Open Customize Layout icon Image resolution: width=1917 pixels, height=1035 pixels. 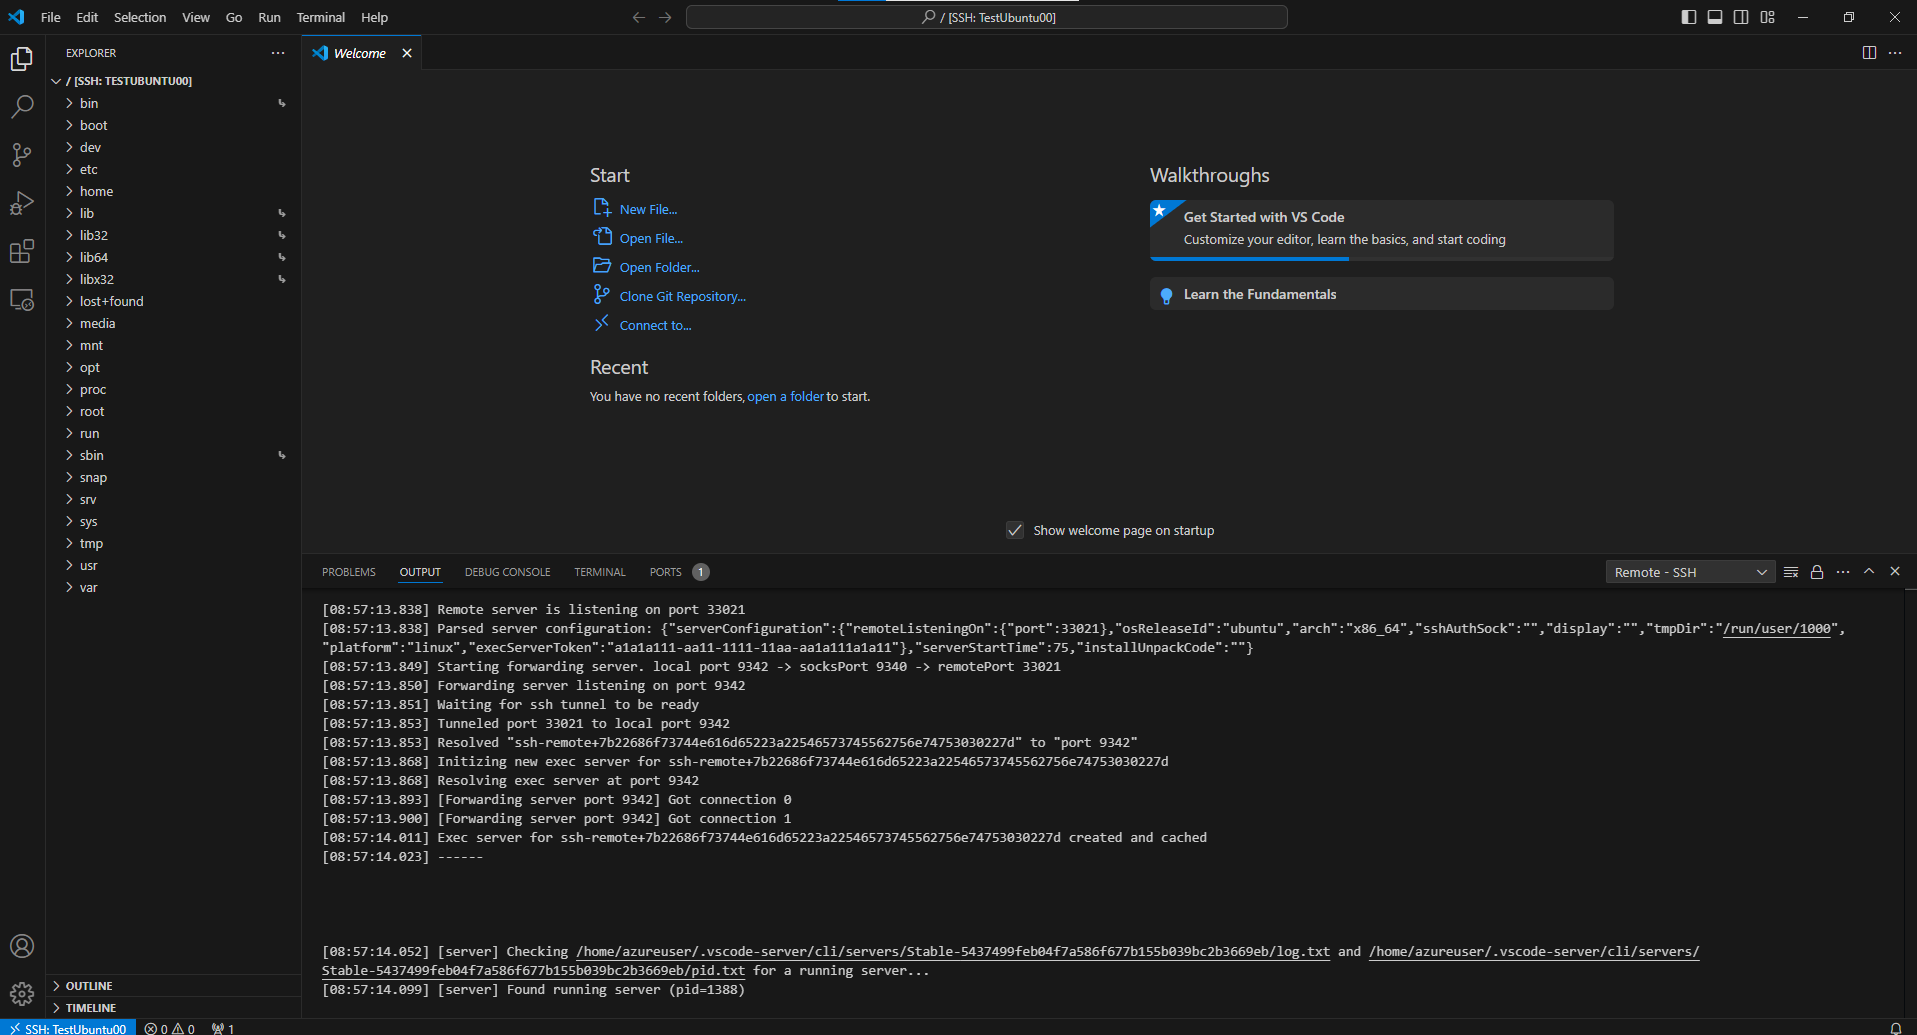(1767, 17)
